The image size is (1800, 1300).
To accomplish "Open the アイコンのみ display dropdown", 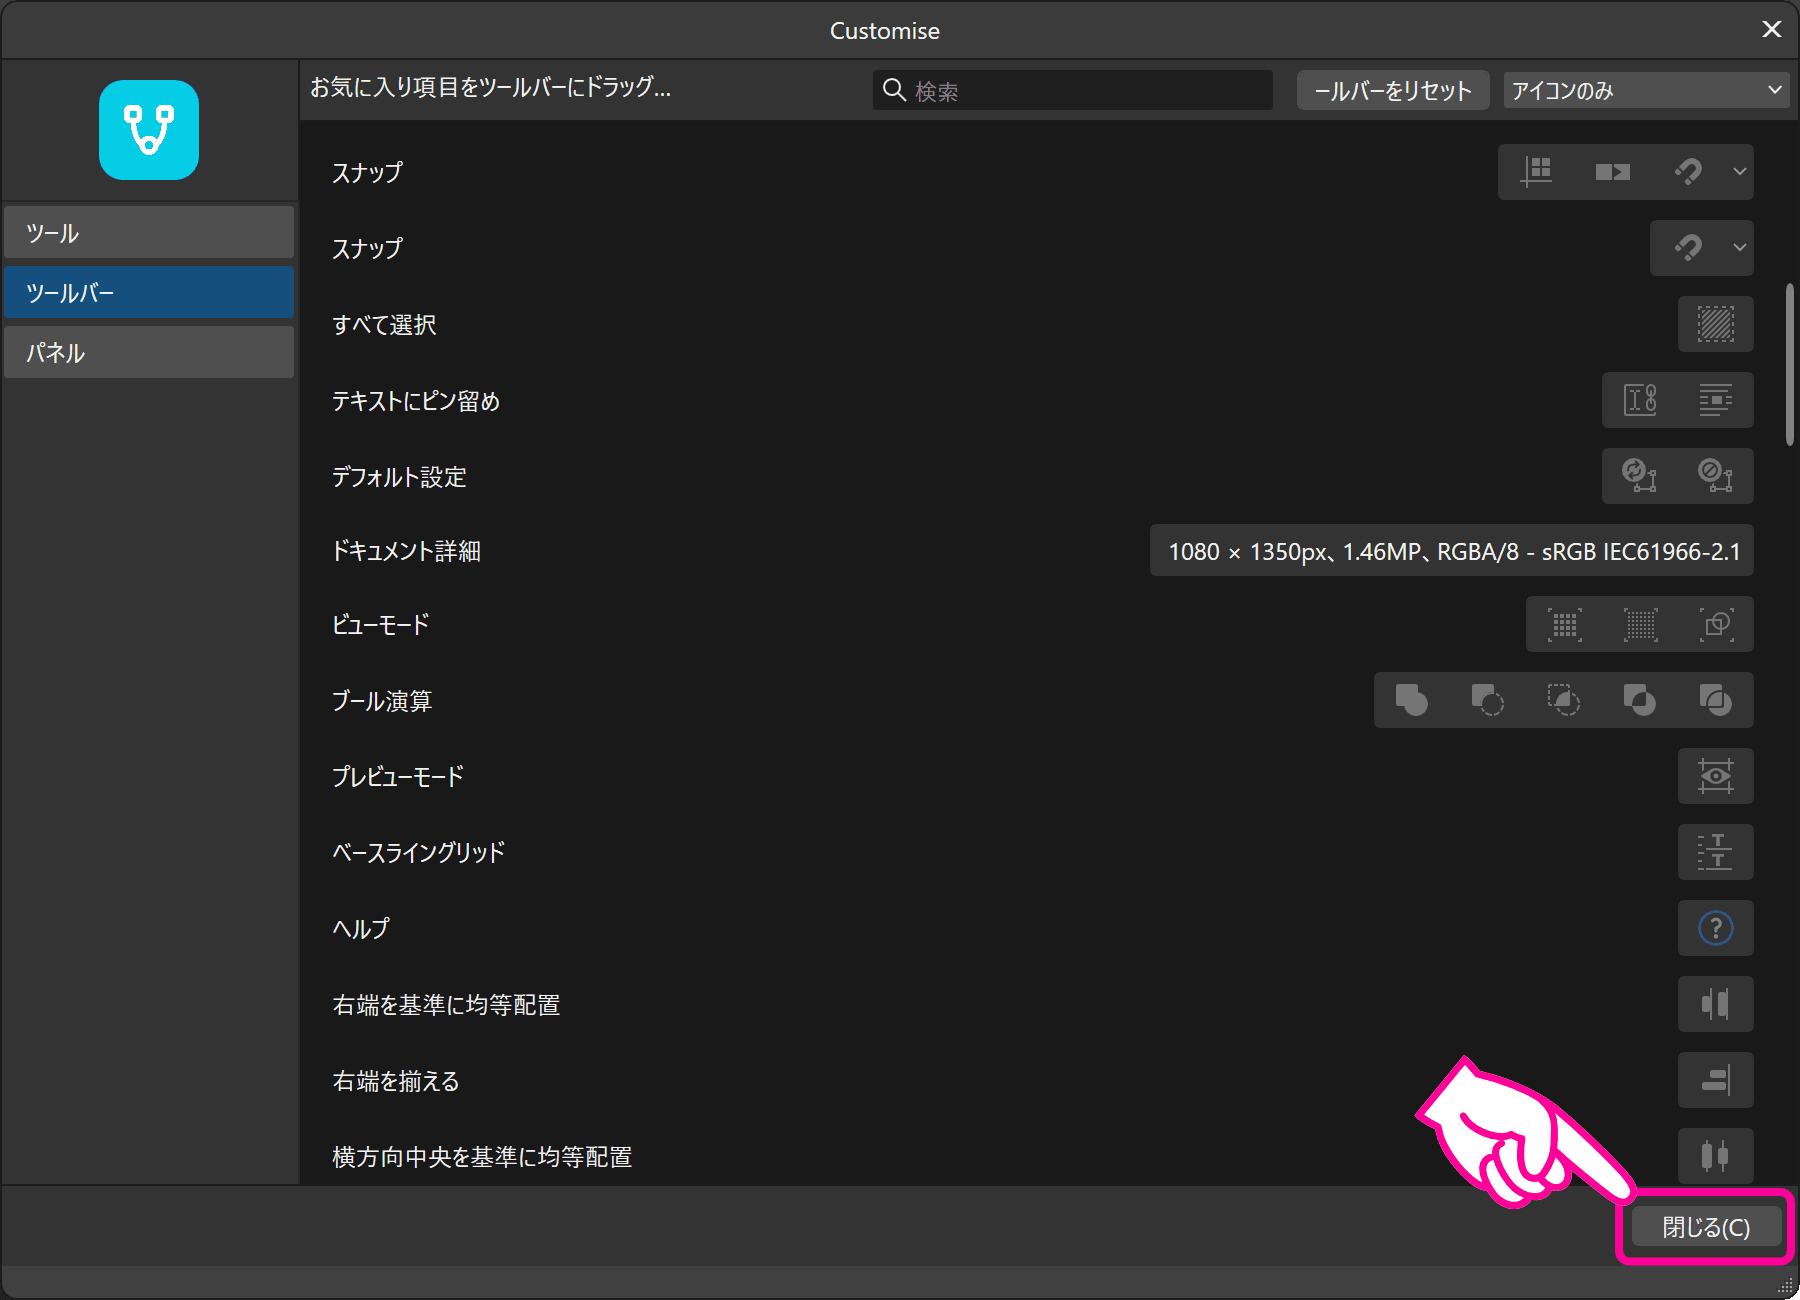I will (1645, 89).
